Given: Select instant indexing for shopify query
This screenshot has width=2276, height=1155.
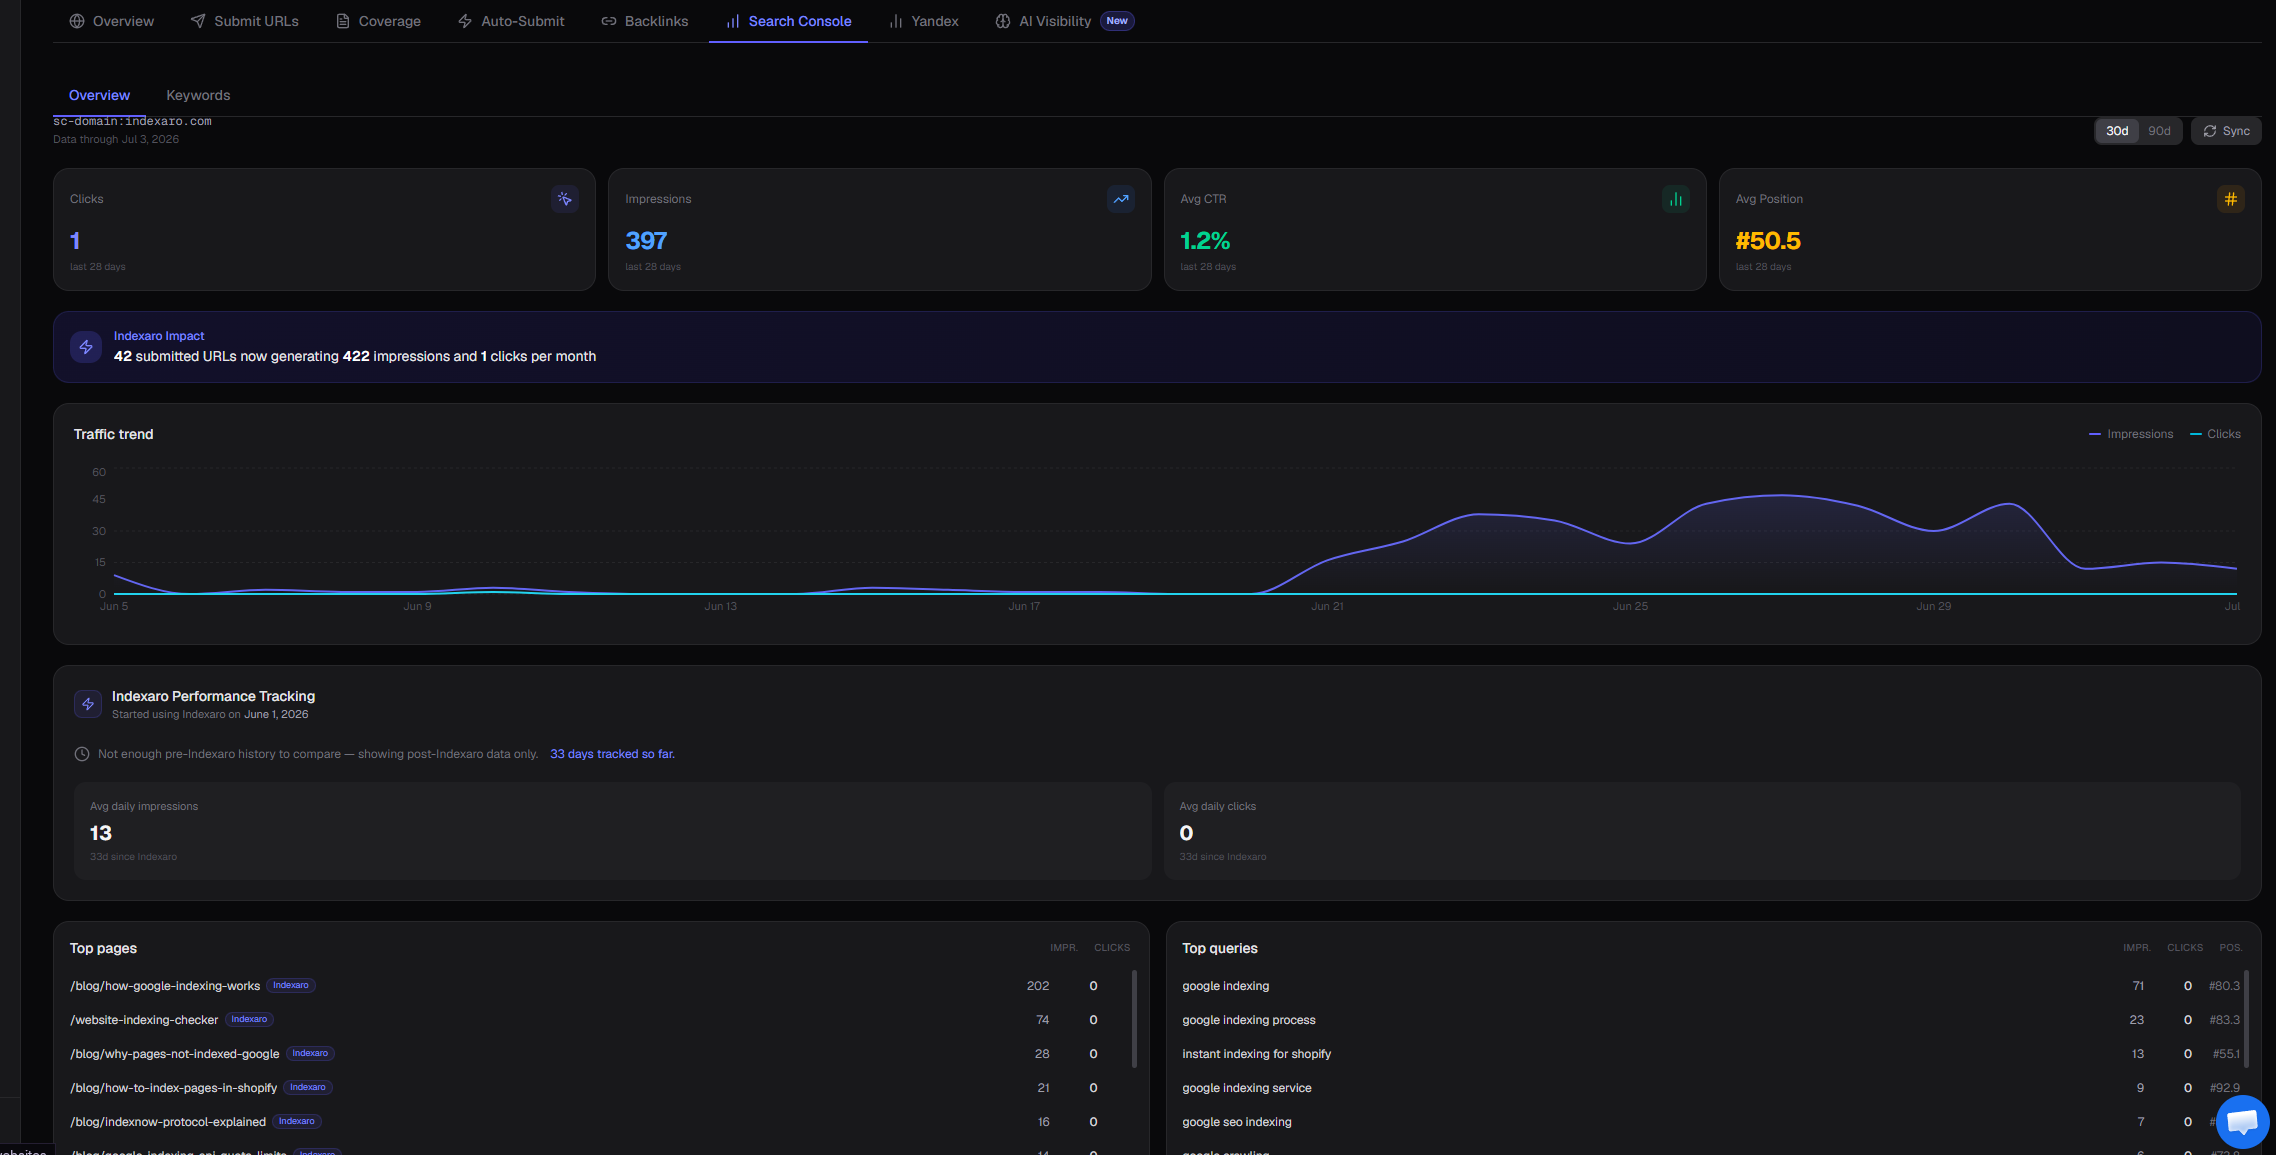Looking at the screenshot, I should coord(1710,1054).
